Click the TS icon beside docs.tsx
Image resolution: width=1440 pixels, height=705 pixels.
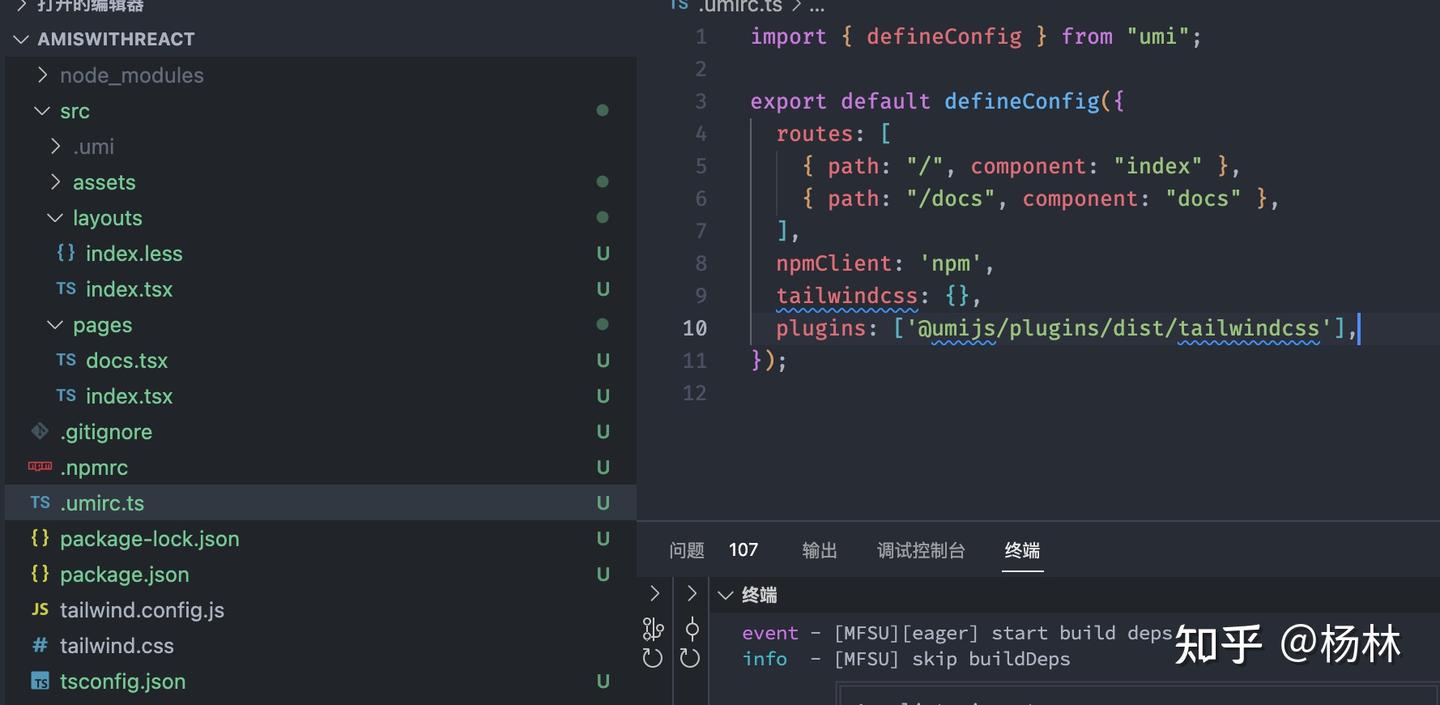(66, 360)
